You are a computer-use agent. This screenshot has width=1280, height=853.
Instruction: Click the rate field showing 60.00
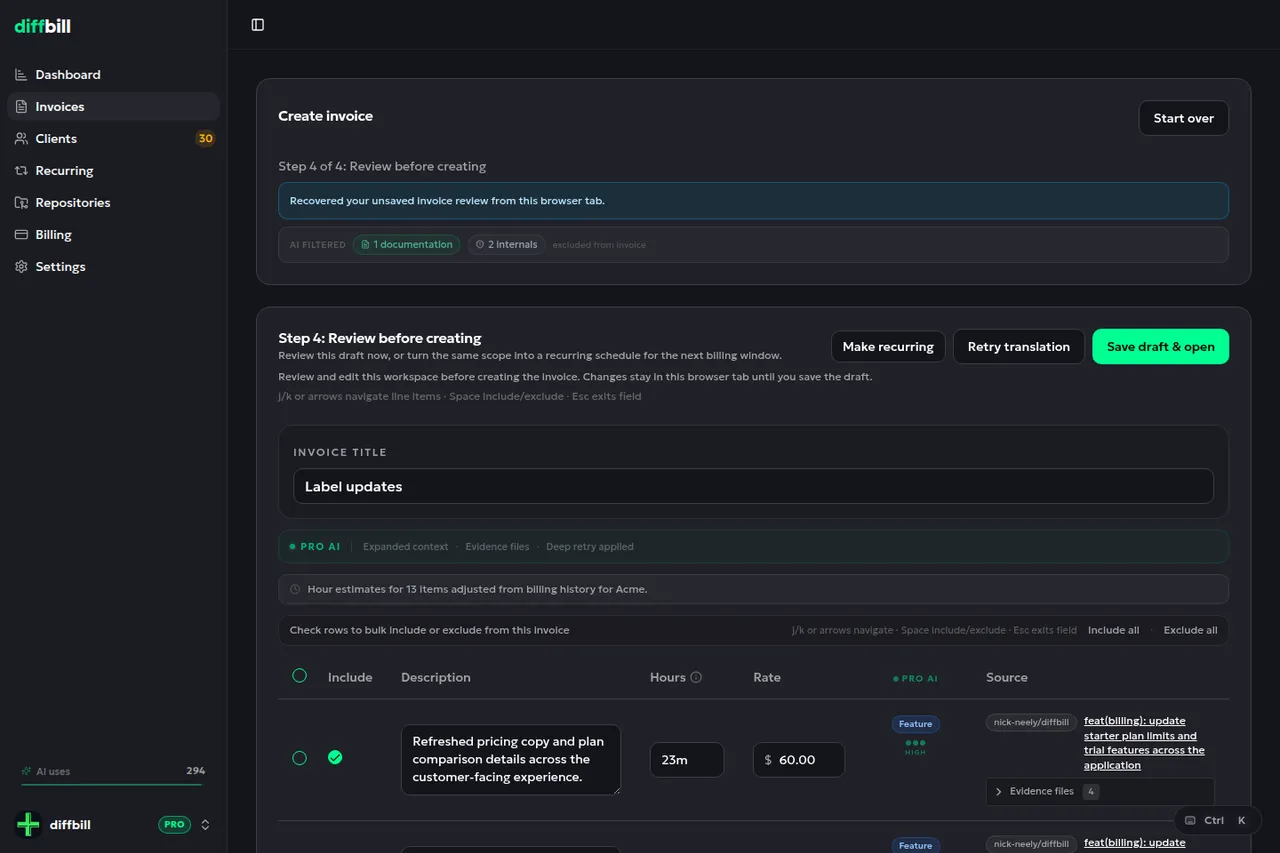tap(799, 760)
